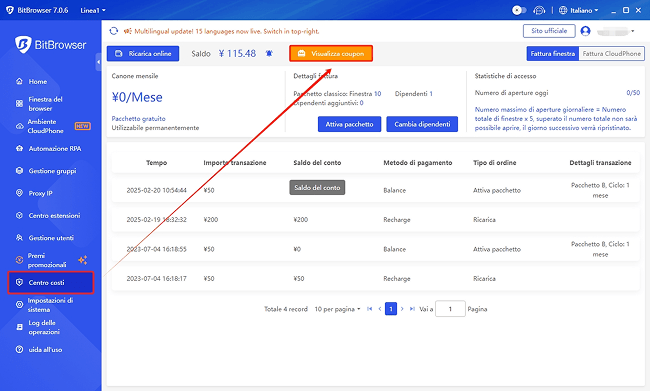The width and height of the screenshot is (650, 391).
Task: Open the 10 per pagina dropdown
Action: (337, 309)
